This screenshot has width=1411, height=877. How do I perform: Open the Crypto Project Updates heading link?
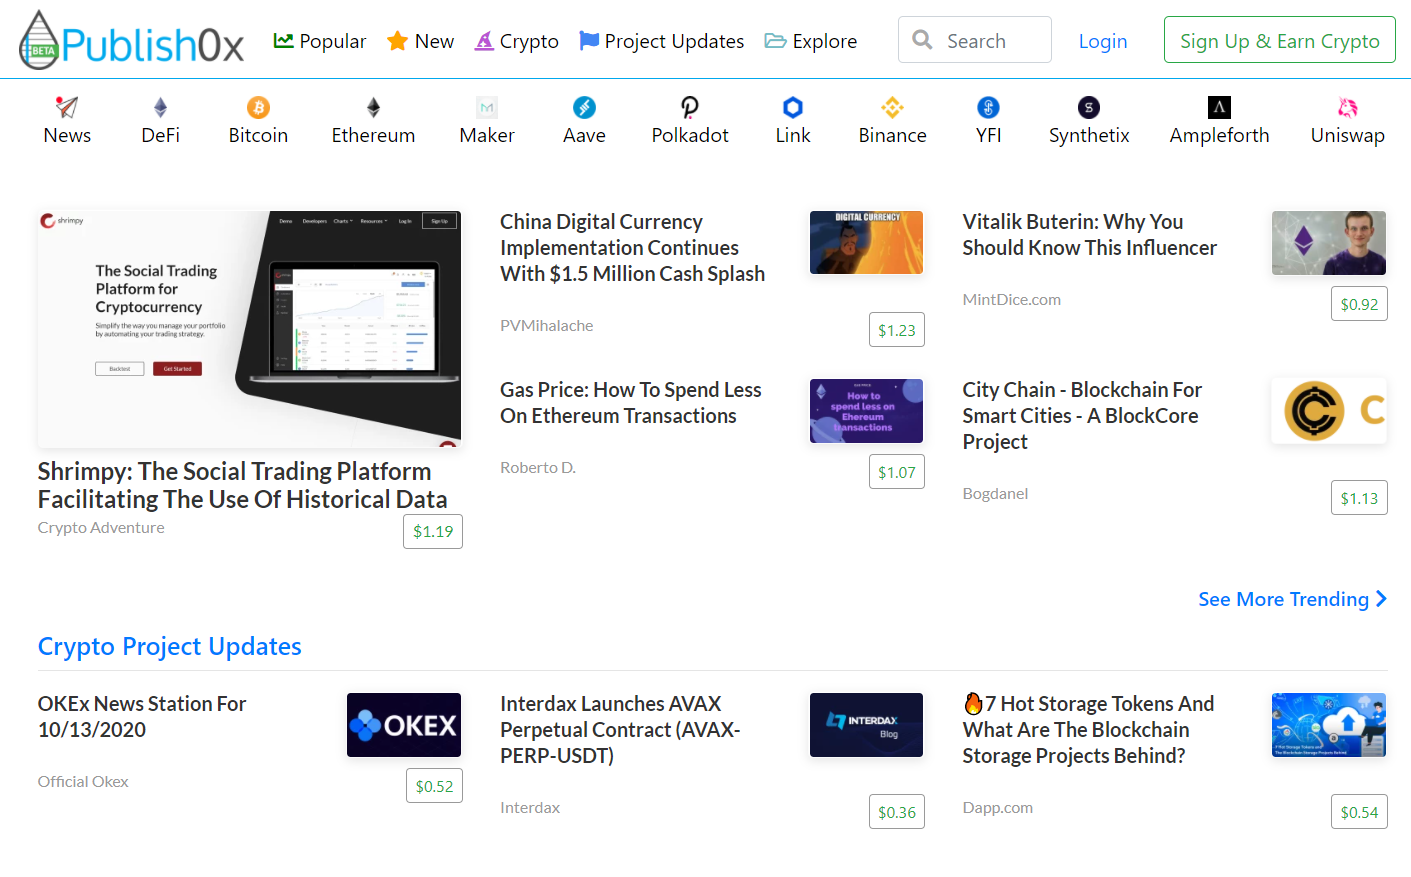(x=170, y=647)
